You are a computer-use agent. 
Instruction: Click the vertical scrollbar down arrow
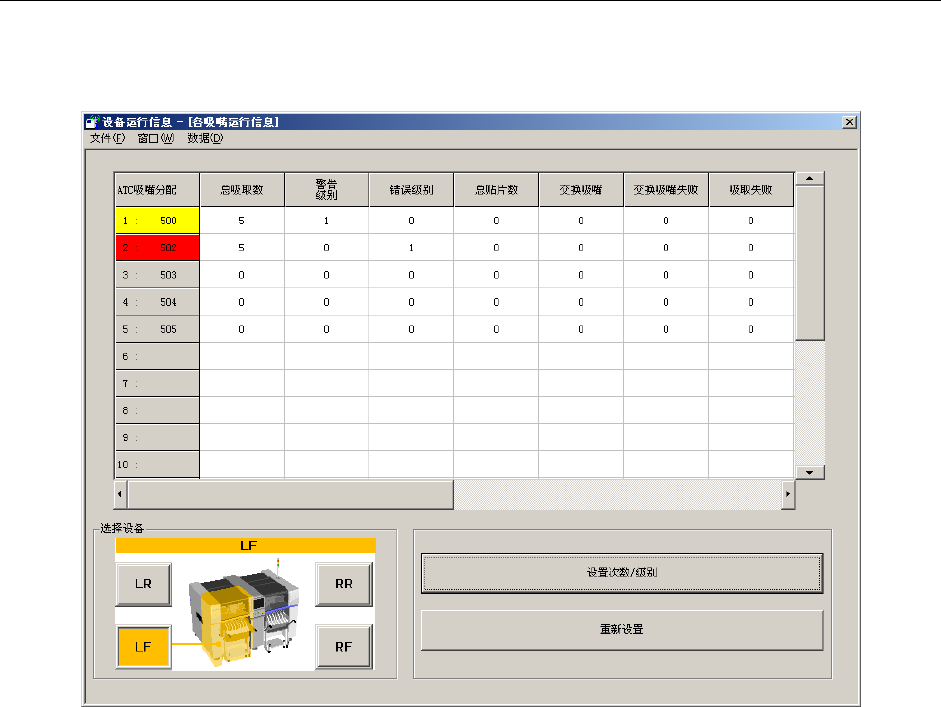[x=810, y=472]
